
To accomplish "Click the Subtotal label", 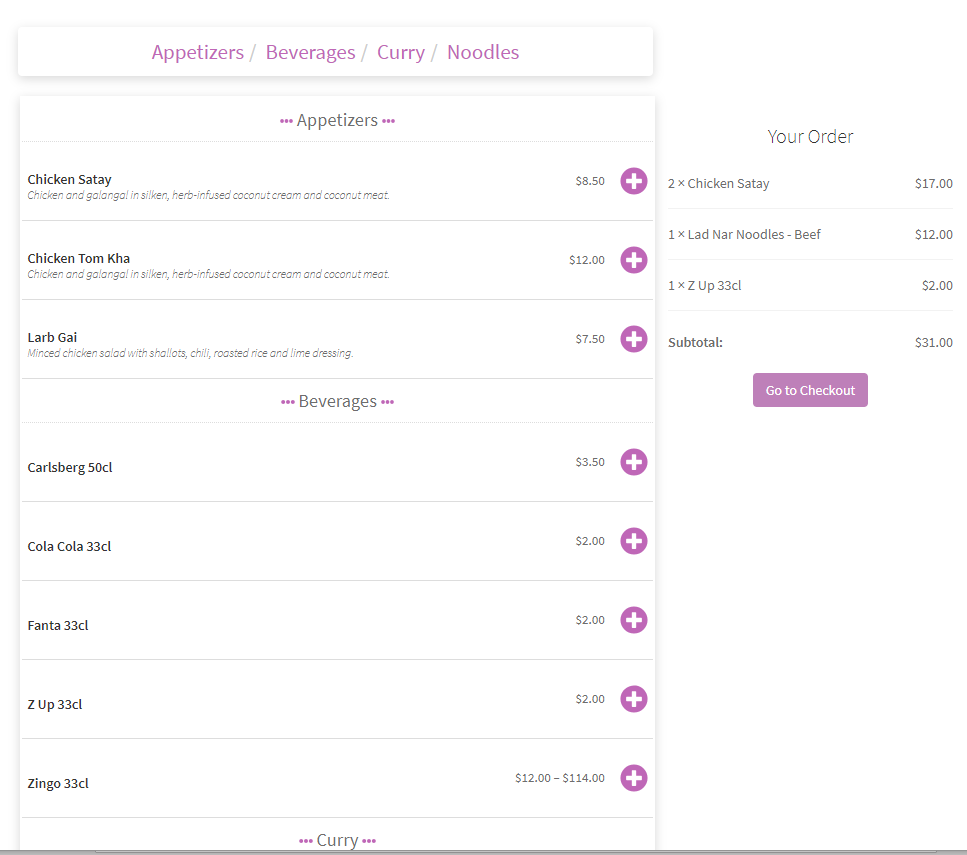I will pyautogui.click(x=695, y=342).
